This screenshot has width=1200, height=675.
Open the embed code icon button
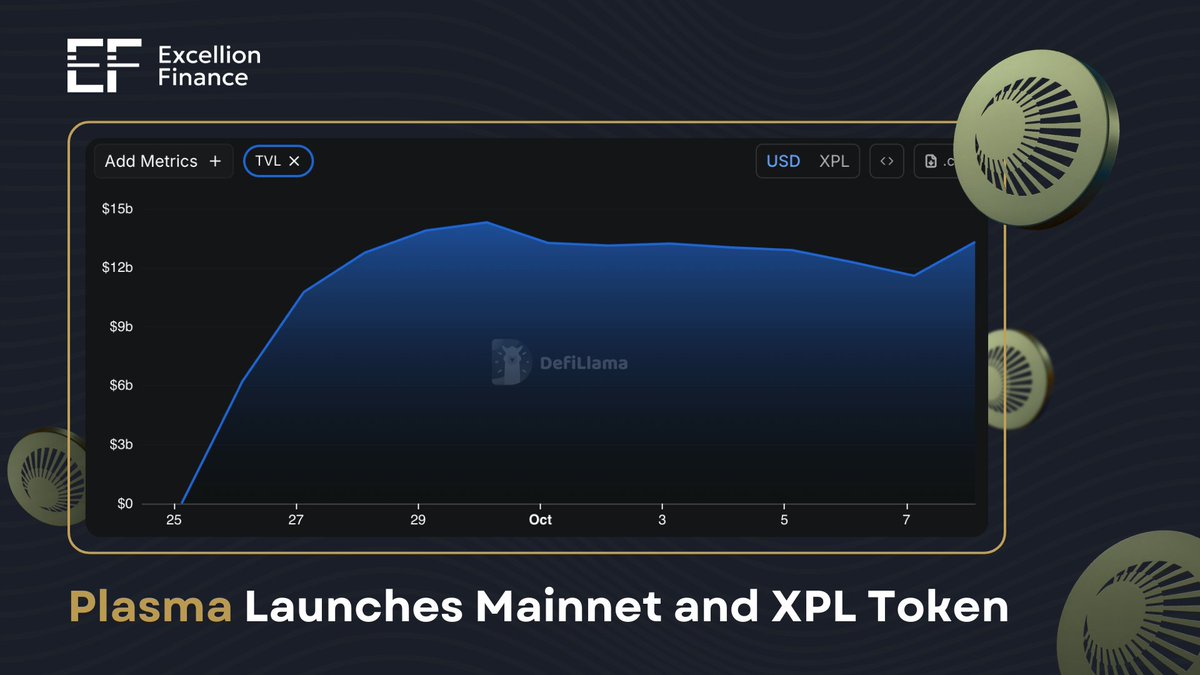point(887,161)
